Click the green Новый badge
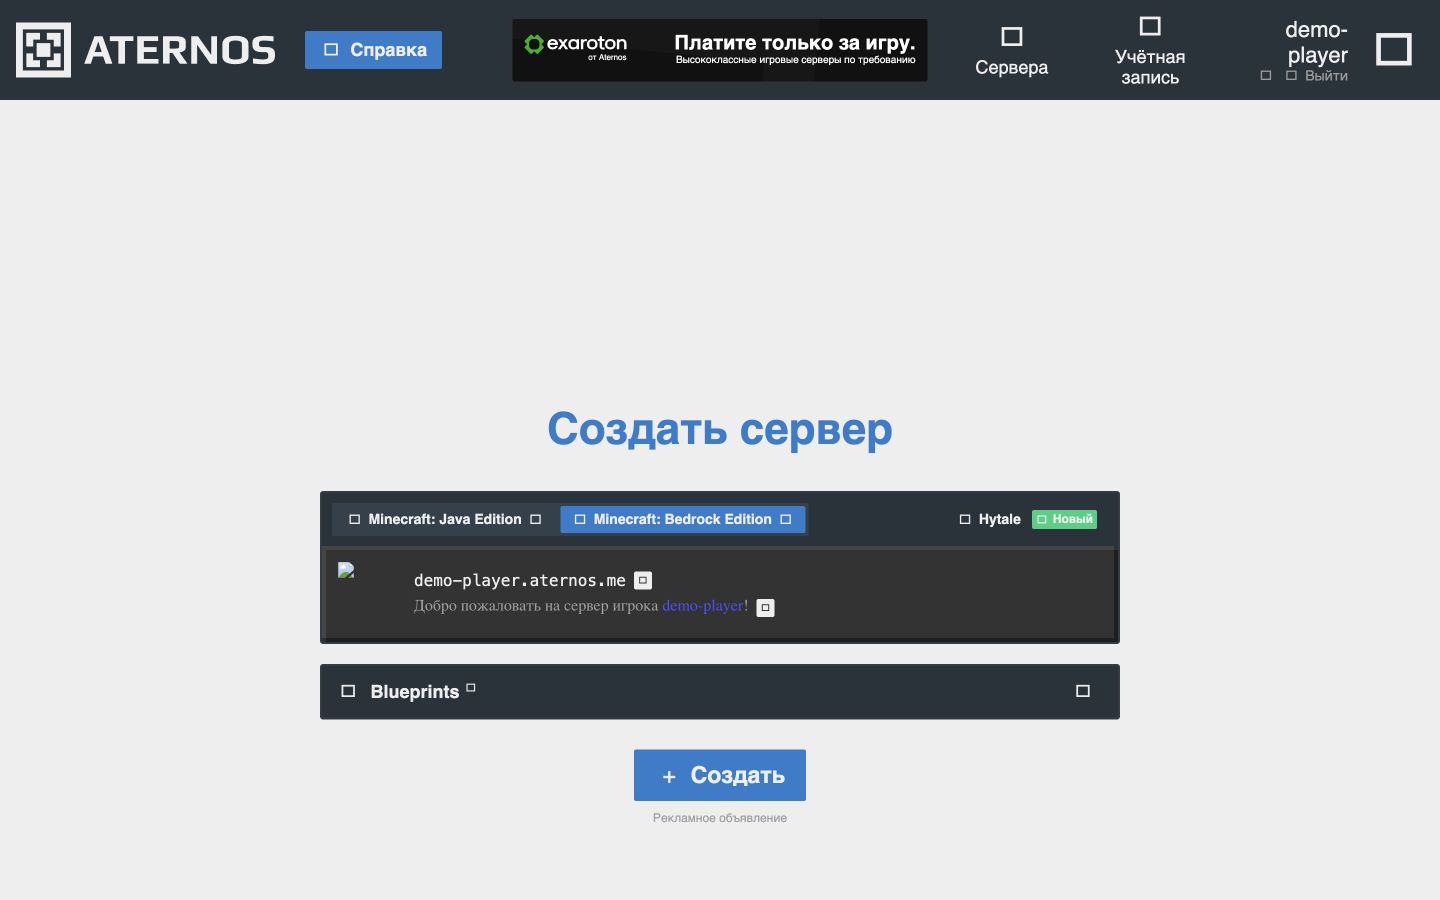 coord(1064,519)
